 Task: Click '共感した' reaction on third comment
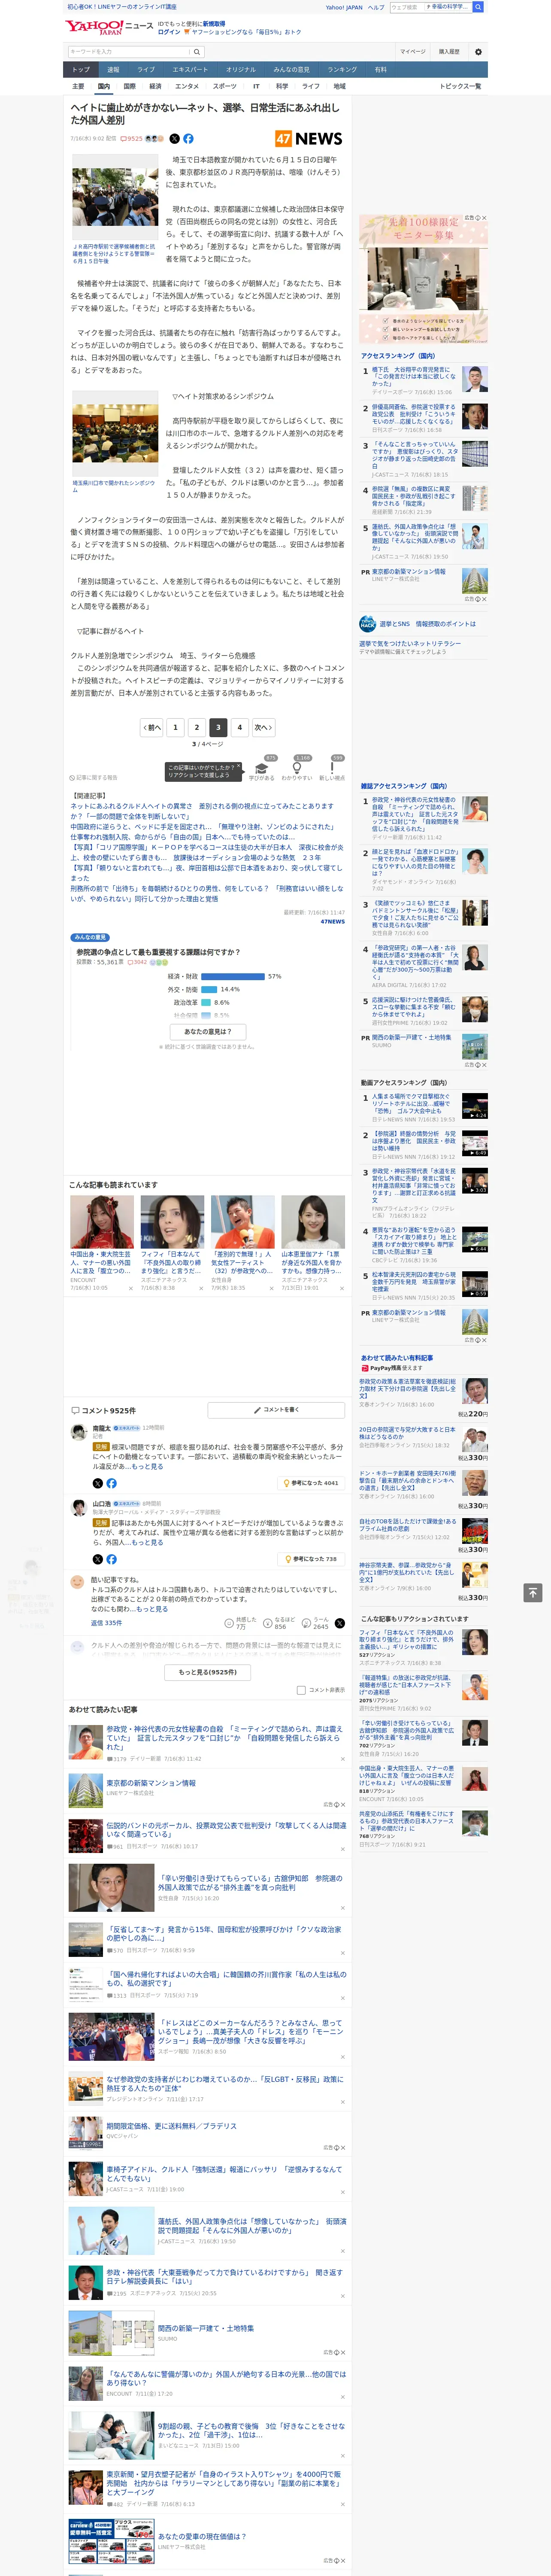240,1623
